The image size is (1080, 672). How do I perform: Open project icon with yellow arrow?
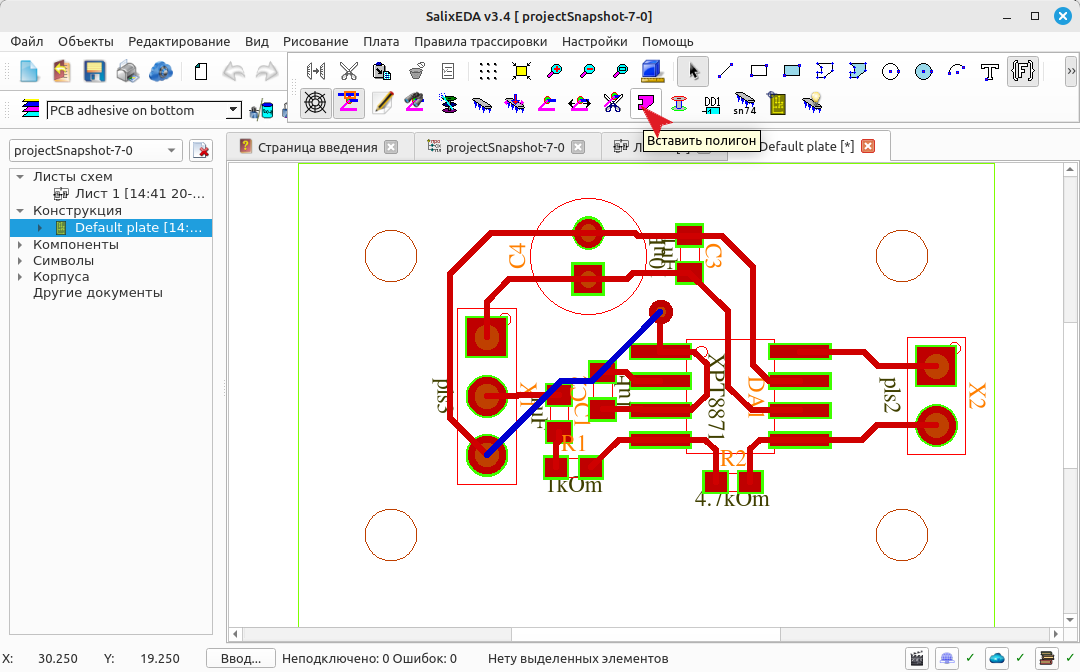click(62, 72)
